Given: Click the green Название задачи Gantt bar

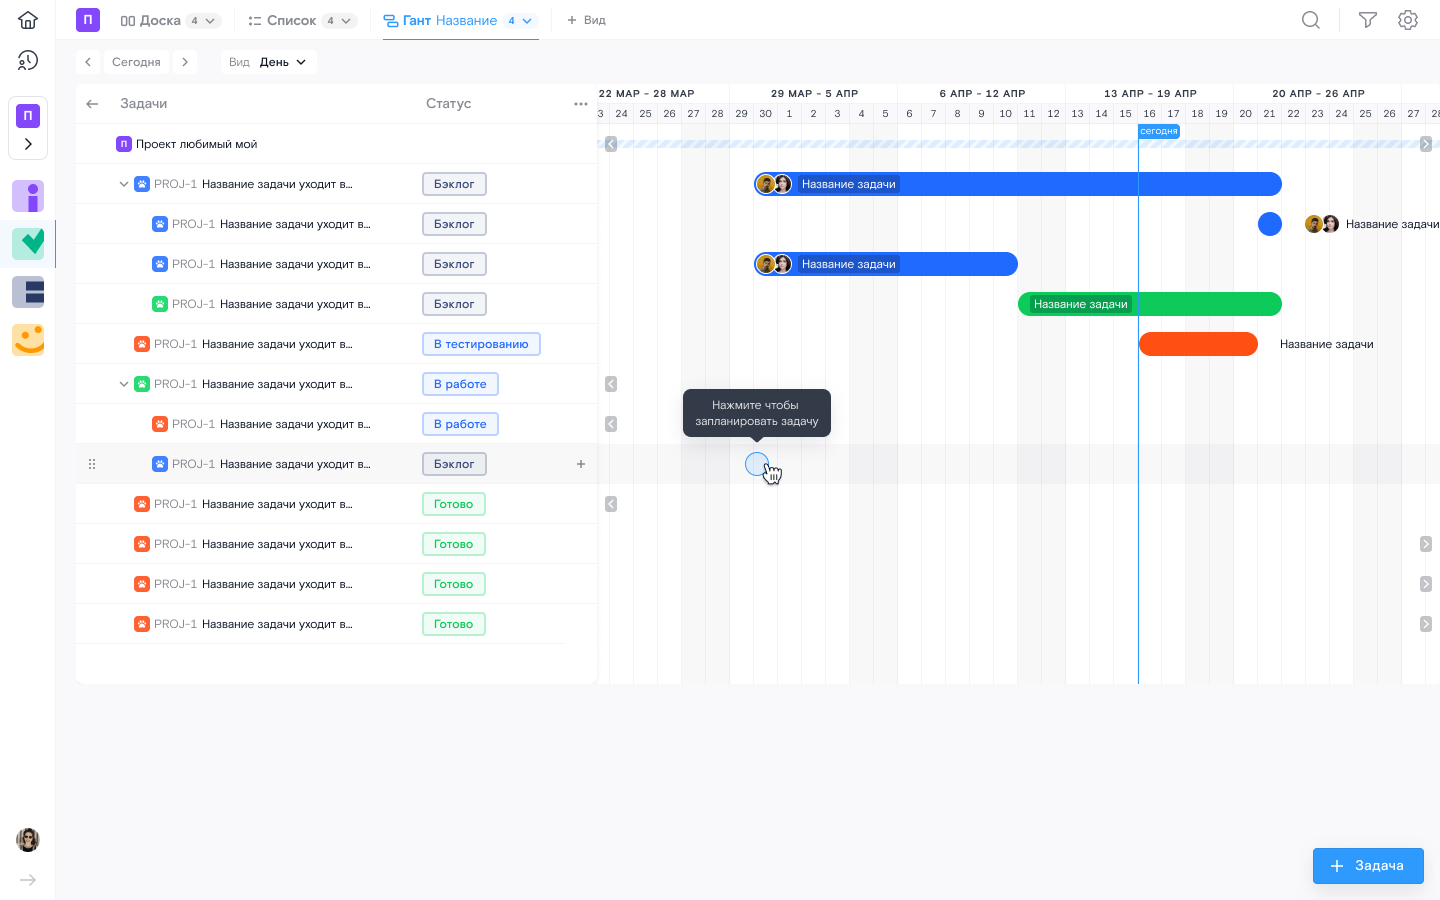Looking at the screenshot, I should coord(1150,304).
